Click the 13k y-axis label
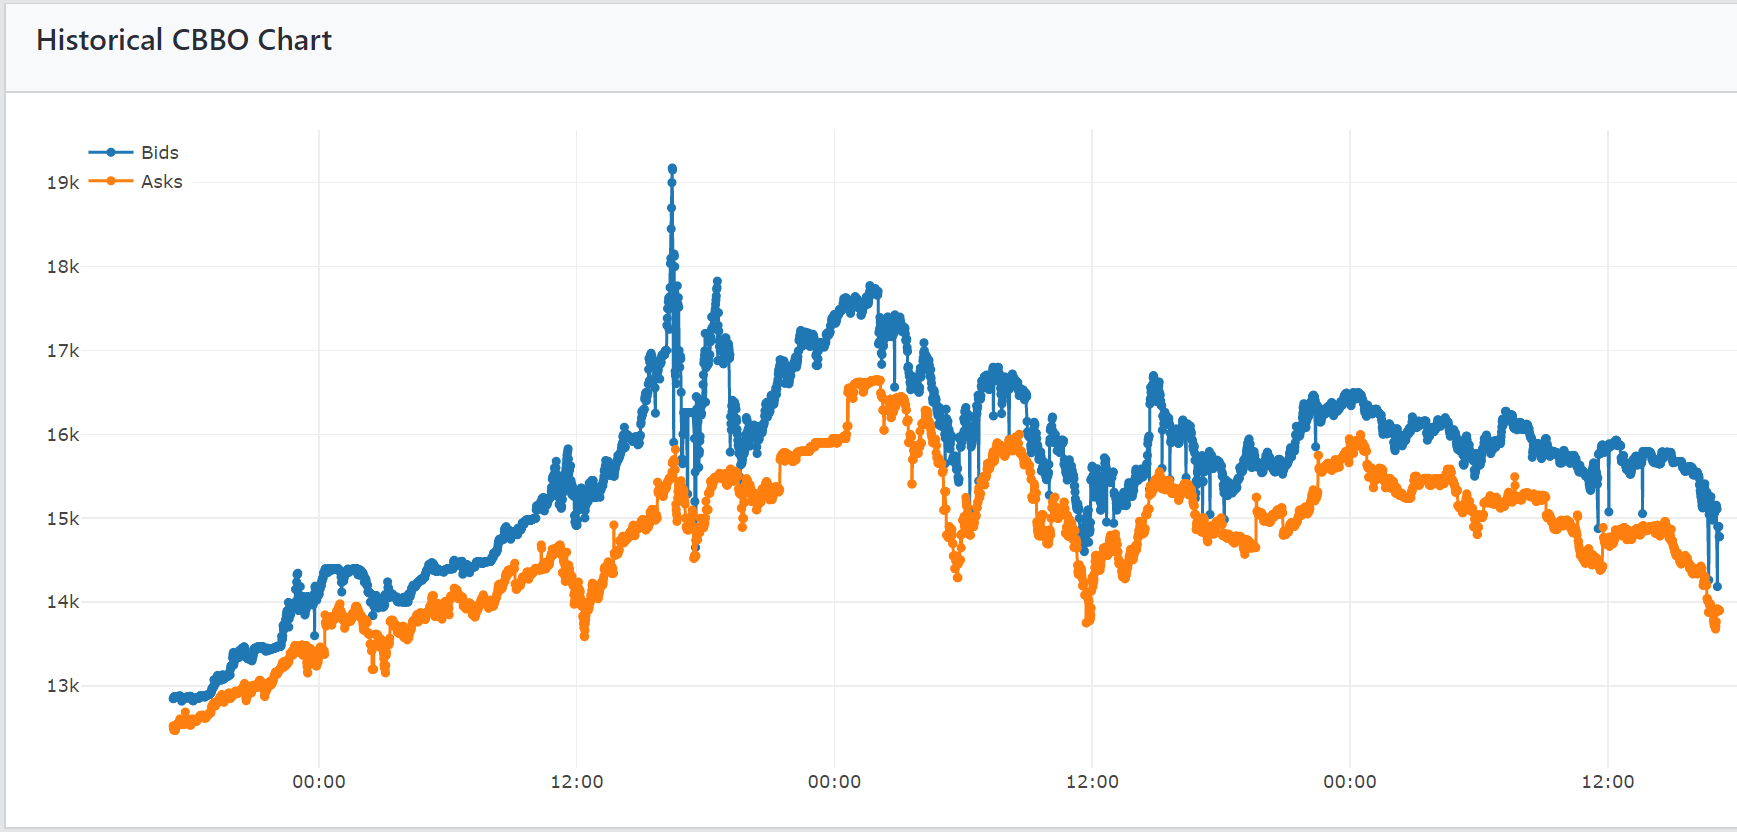This screenshot has height=832, width=1737. click(x=63, y=686)
